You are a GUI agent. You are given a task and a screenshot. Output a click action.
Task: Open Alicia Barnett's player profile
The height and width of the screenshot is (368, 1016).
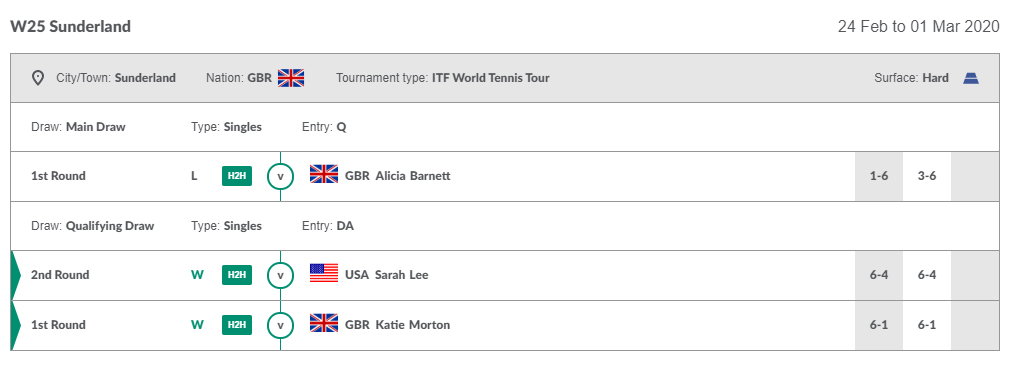point(413,176)
